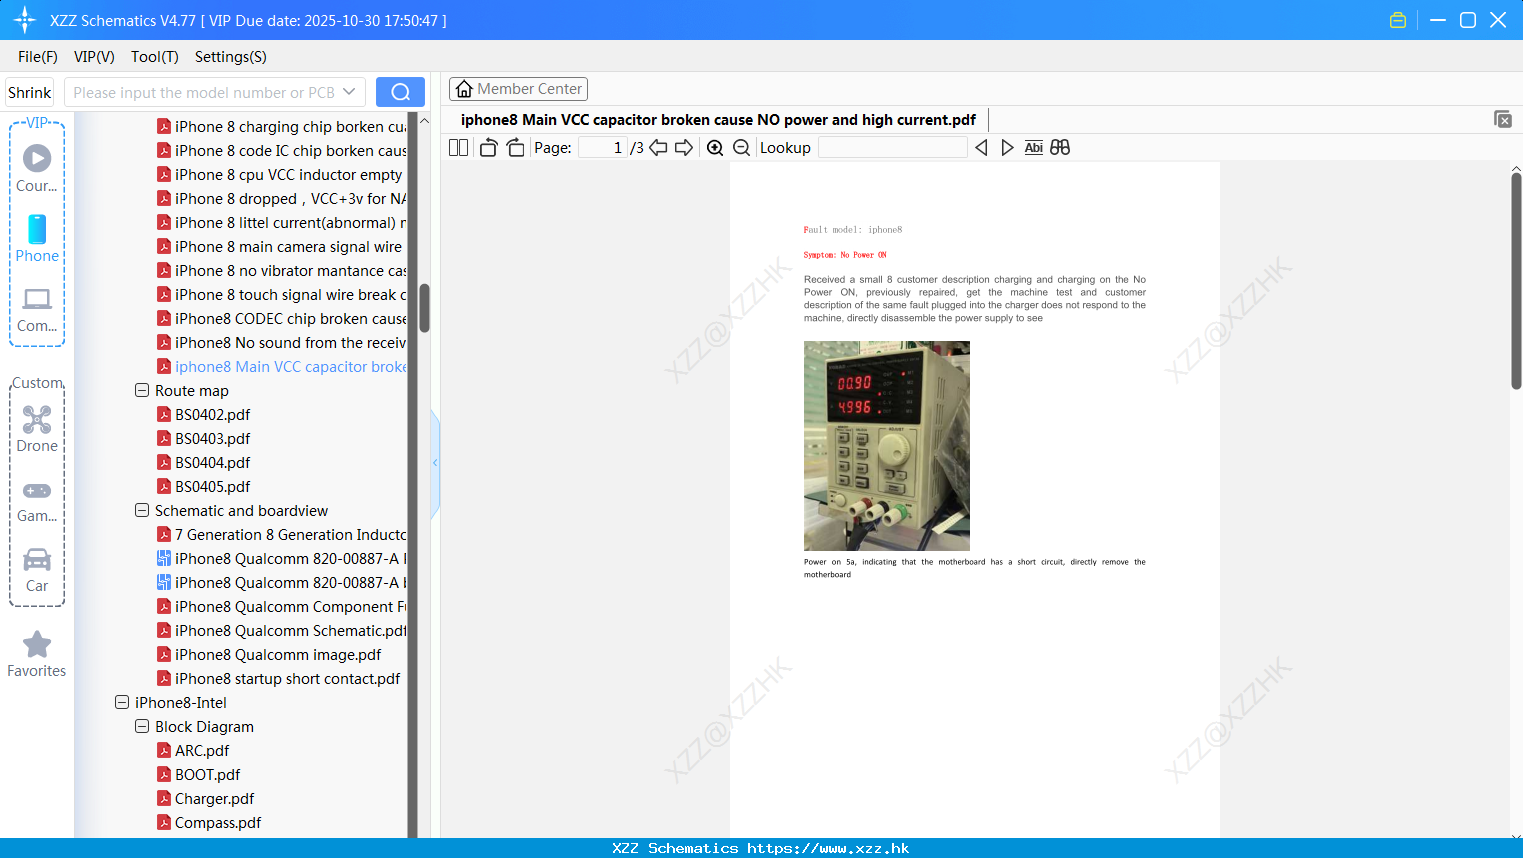
Task: Rotate page counterclockwise
Action: pos(488,148)
